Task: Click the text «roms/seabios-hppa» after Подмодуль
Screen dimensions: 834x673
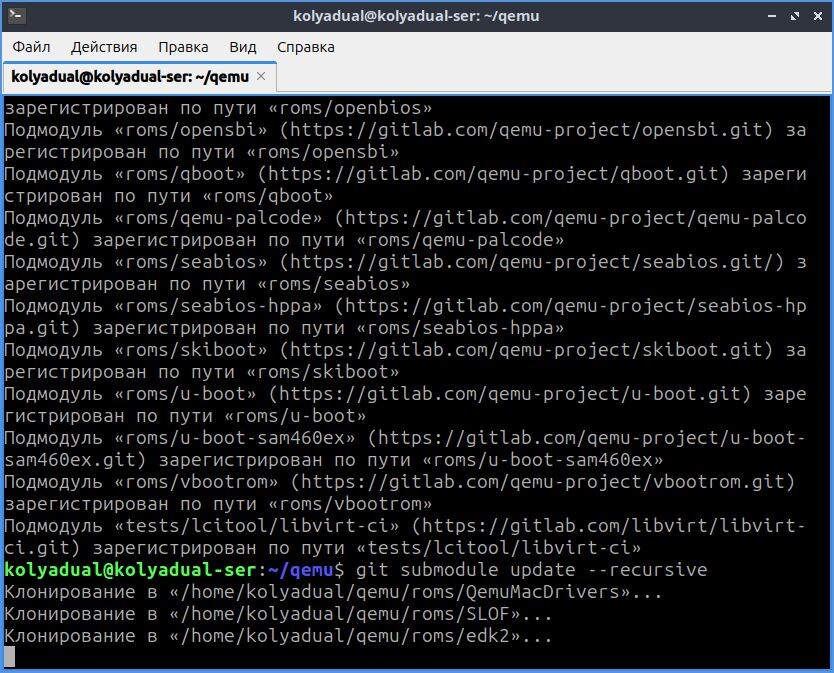Action: [x=218, y=306]
